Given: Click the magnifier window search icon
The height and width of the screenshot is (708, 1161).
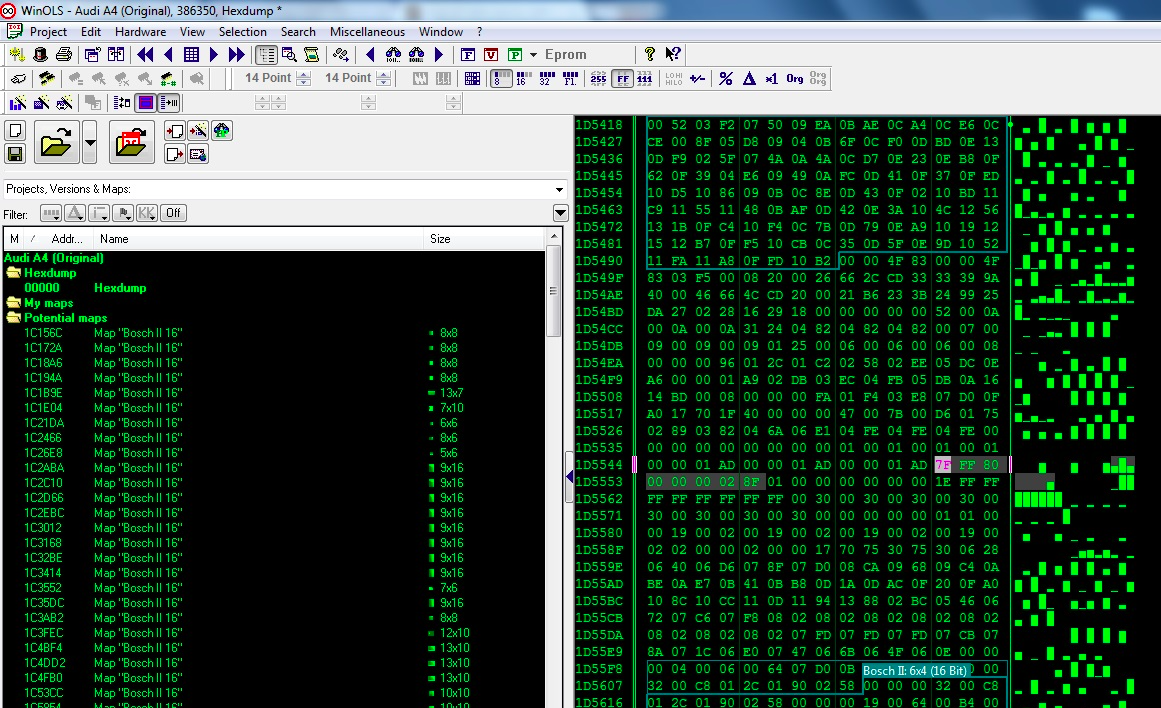Looking at the screenshot, I should click(289, 54).
